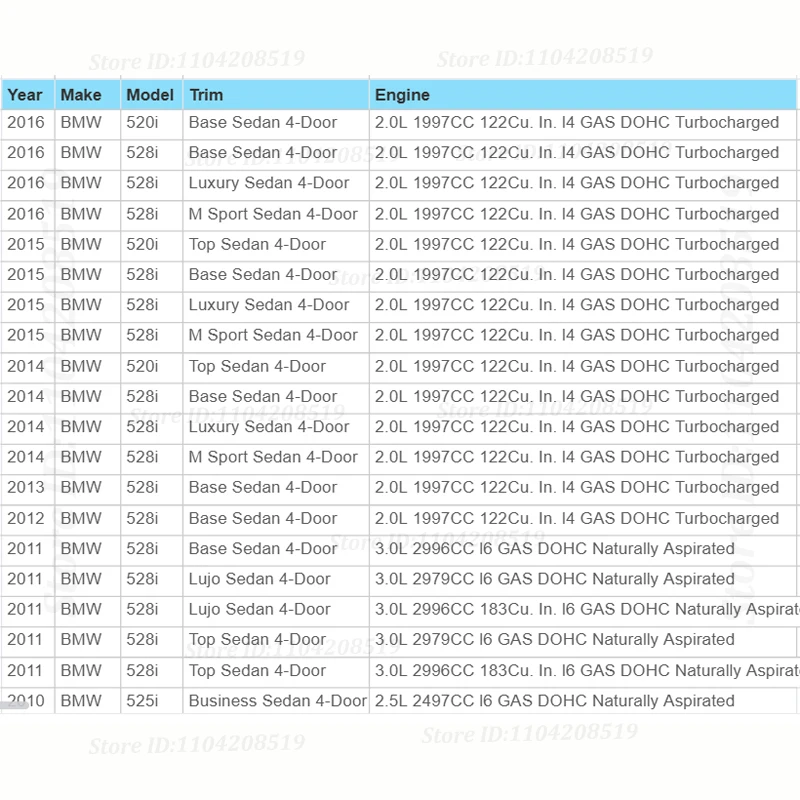Image resolution: width=800 pixels, height=800 pixels.
Task: Click "BMW" in the 2010 row
Action: pyautogui.click(x=81, y=701)
